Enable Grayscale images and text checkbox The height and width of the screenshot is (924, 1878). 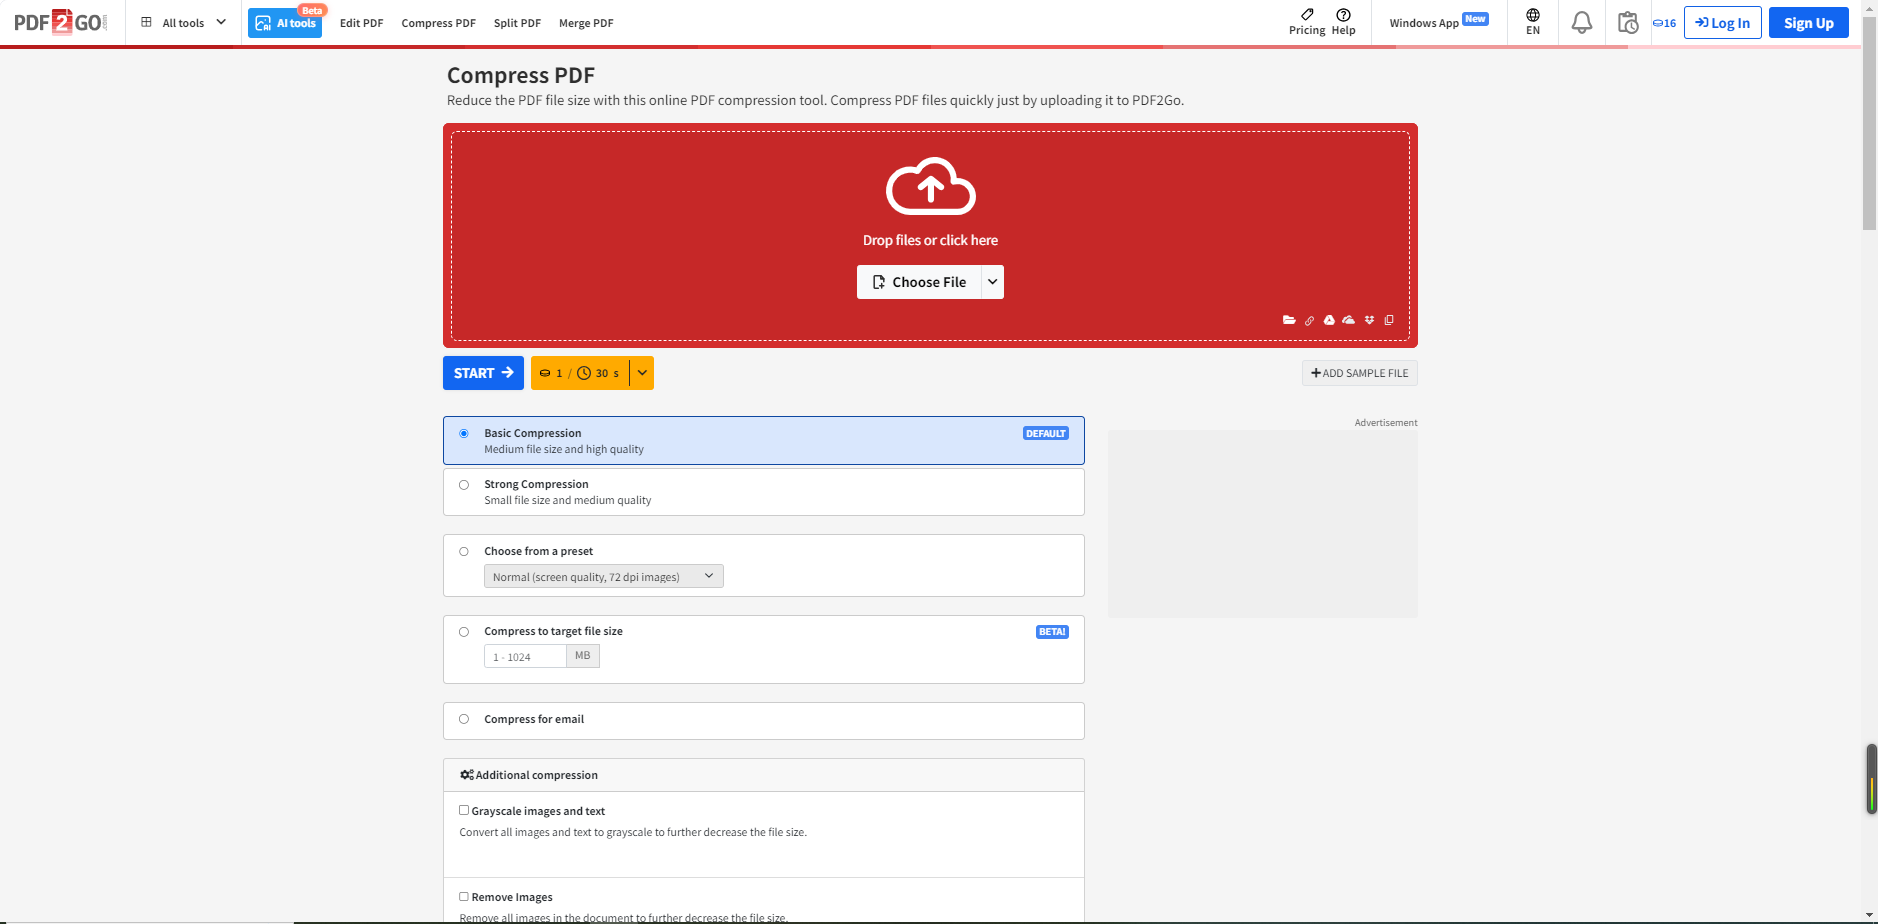(464, 811)
